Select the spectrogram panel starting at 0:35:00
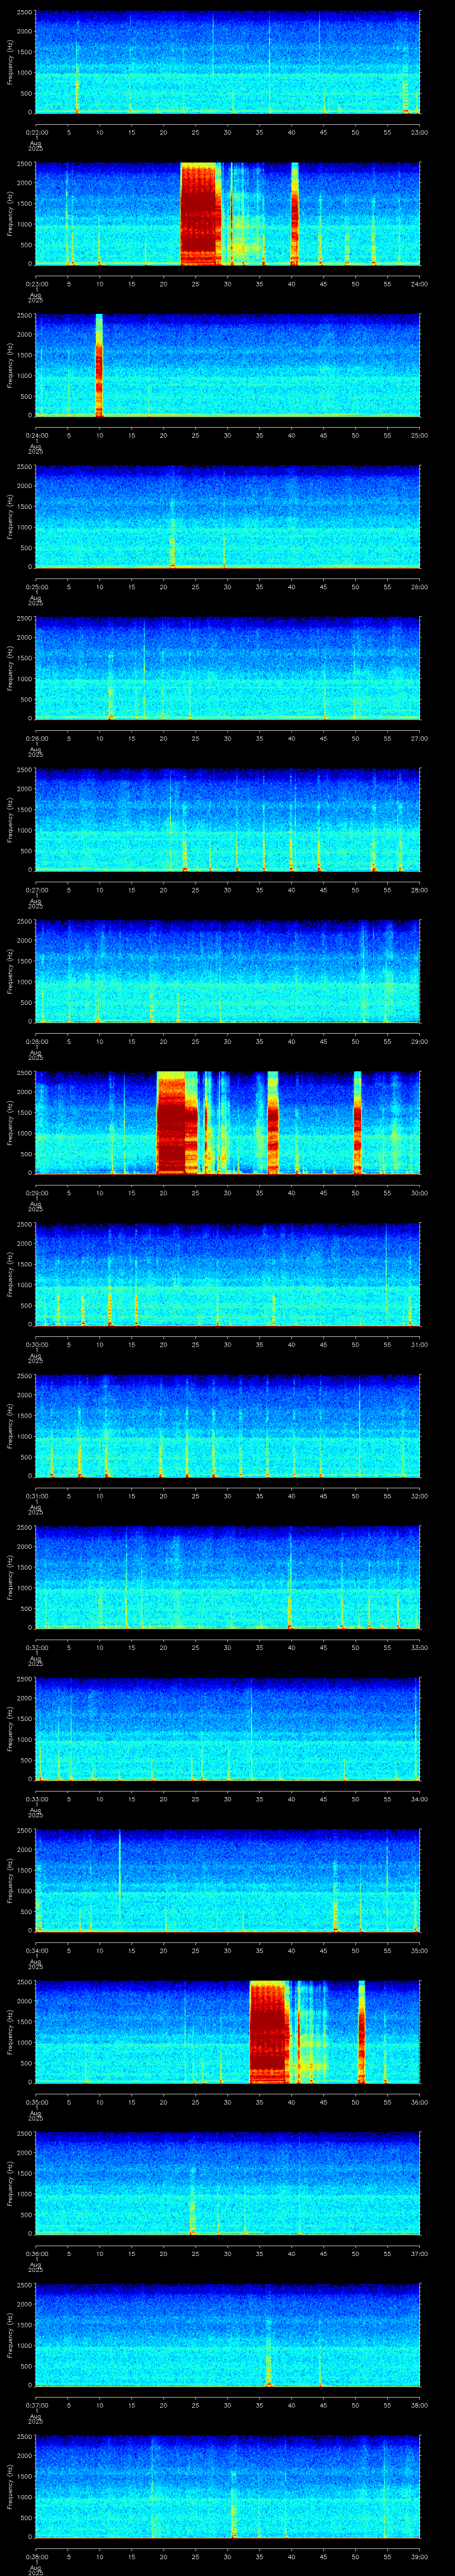The width and height of the screenshot is (455, 2576). click(227, 2032)
